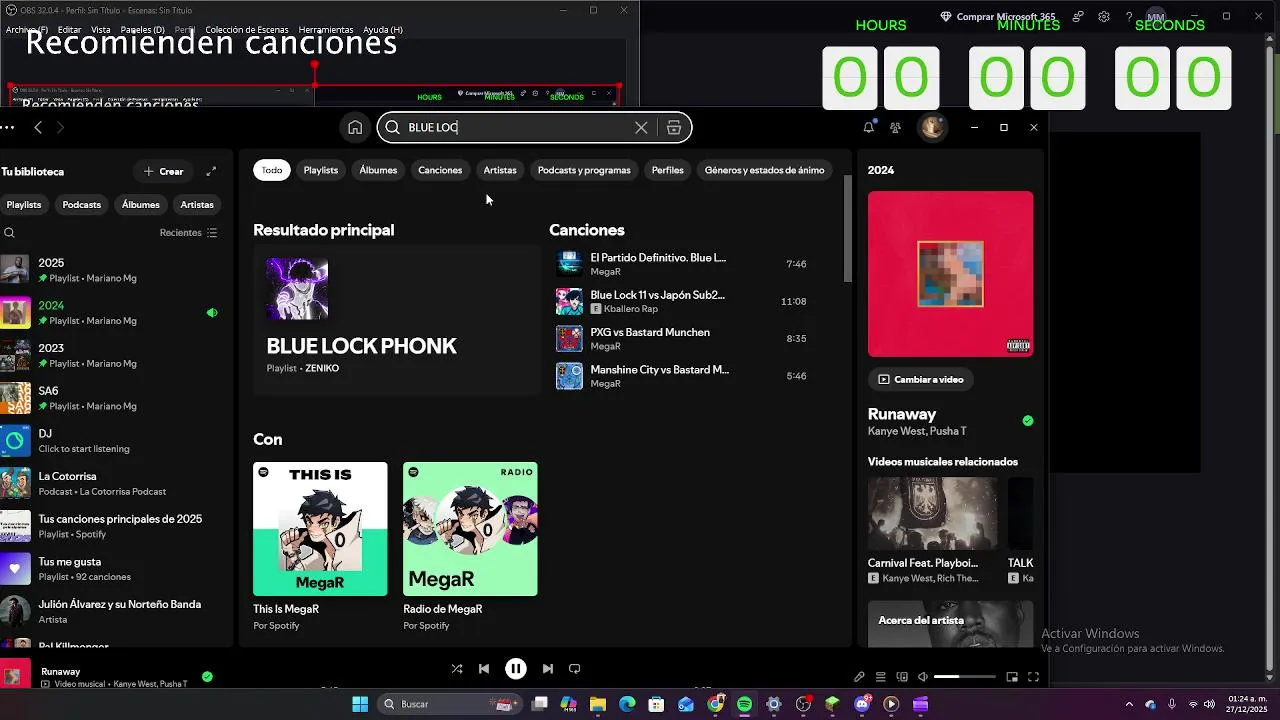
Task: Toggle the Podcasts library filter
Action: [x=82, y=205]
